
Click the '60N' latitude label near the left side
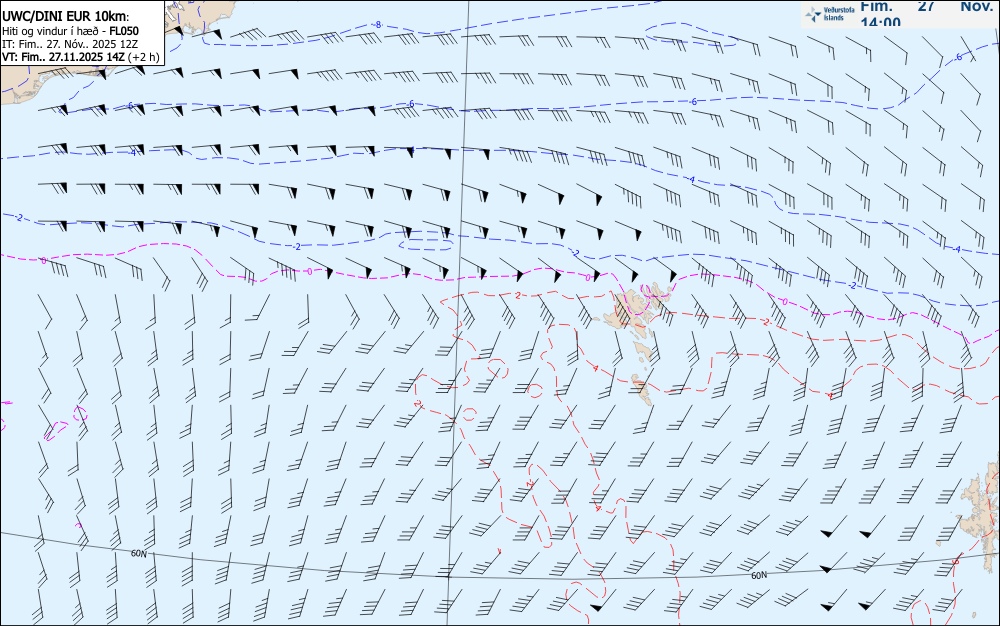[x=138, y=554]
